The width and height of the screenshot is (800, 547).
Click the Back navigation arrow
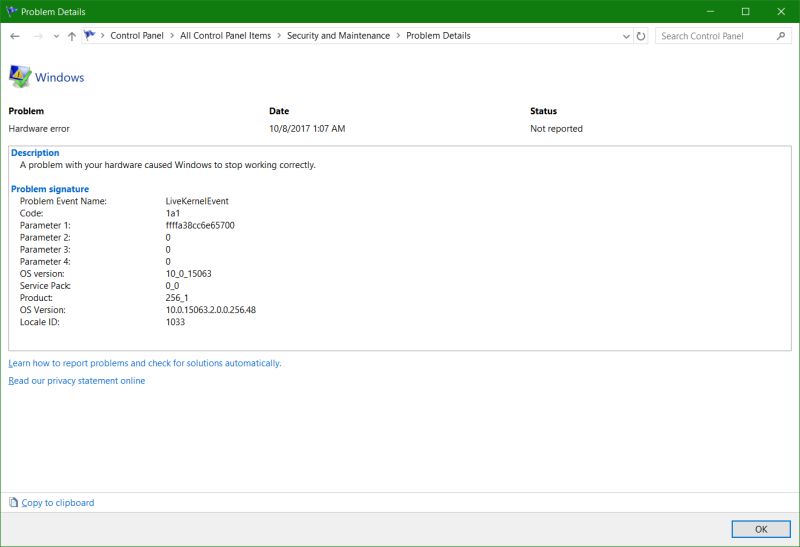(15, 36)
